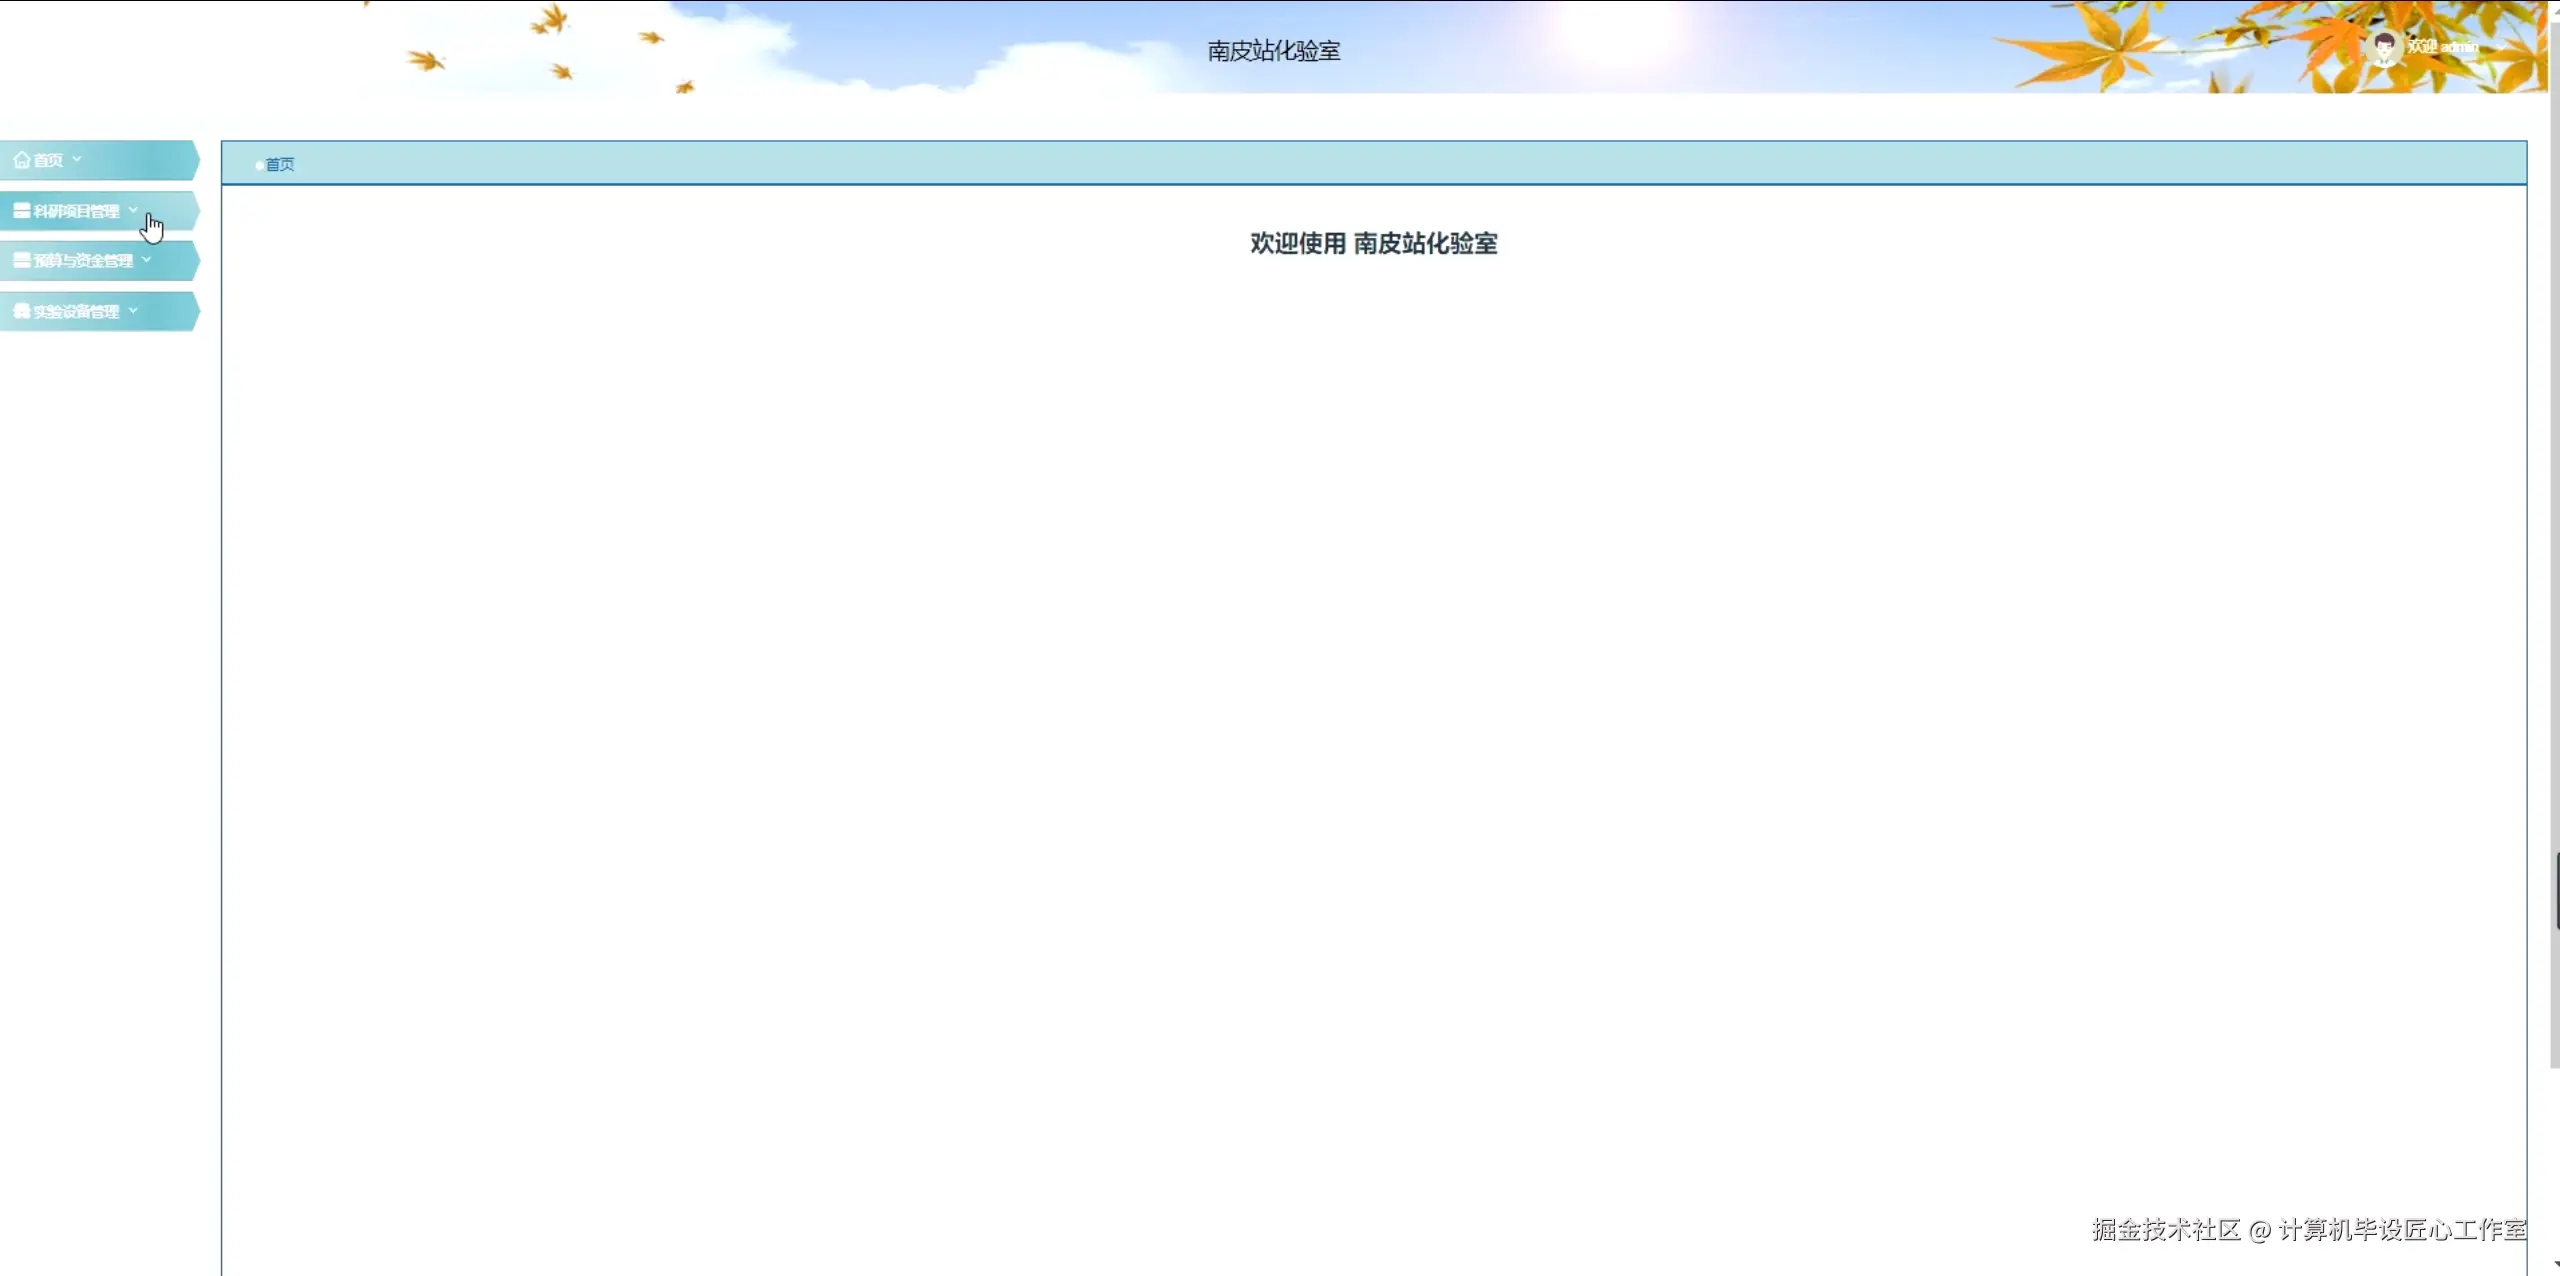Click the 南皮站化验室 header title
This screenshot has height=1276, width=2560.
pos(1273,51)
